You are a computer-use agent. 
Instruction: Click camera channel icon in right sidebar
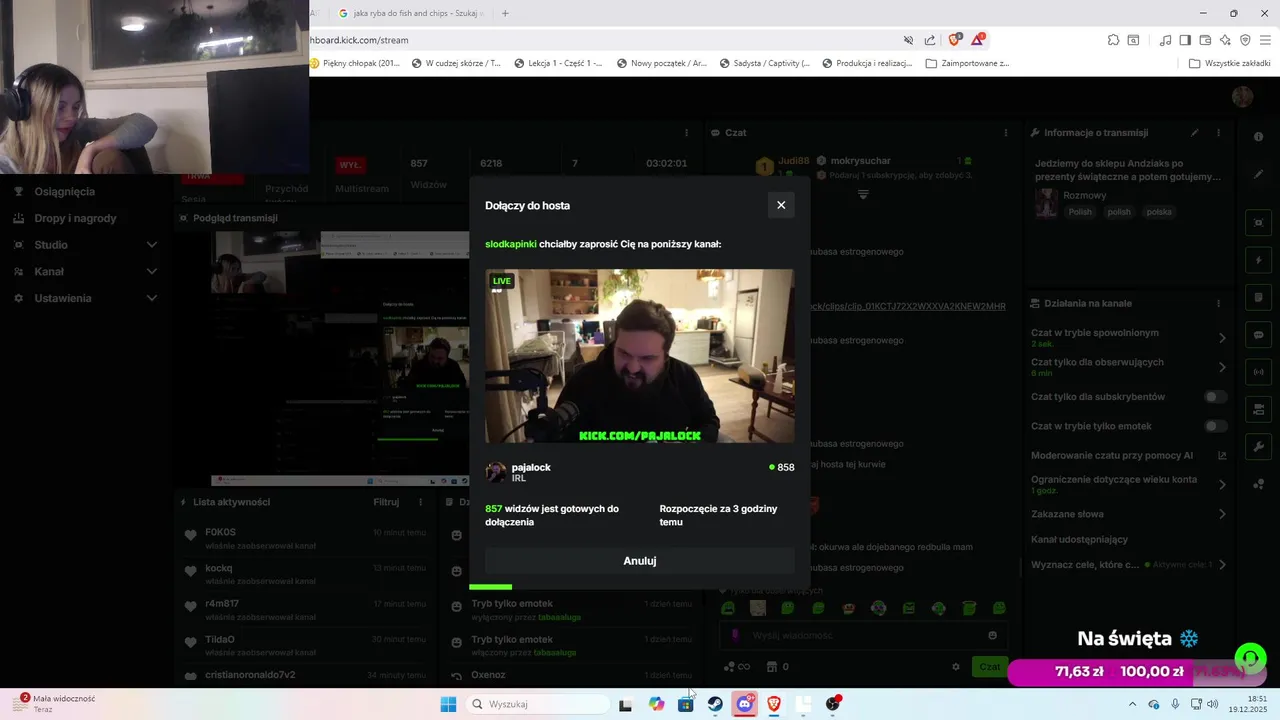point(1259,410)
